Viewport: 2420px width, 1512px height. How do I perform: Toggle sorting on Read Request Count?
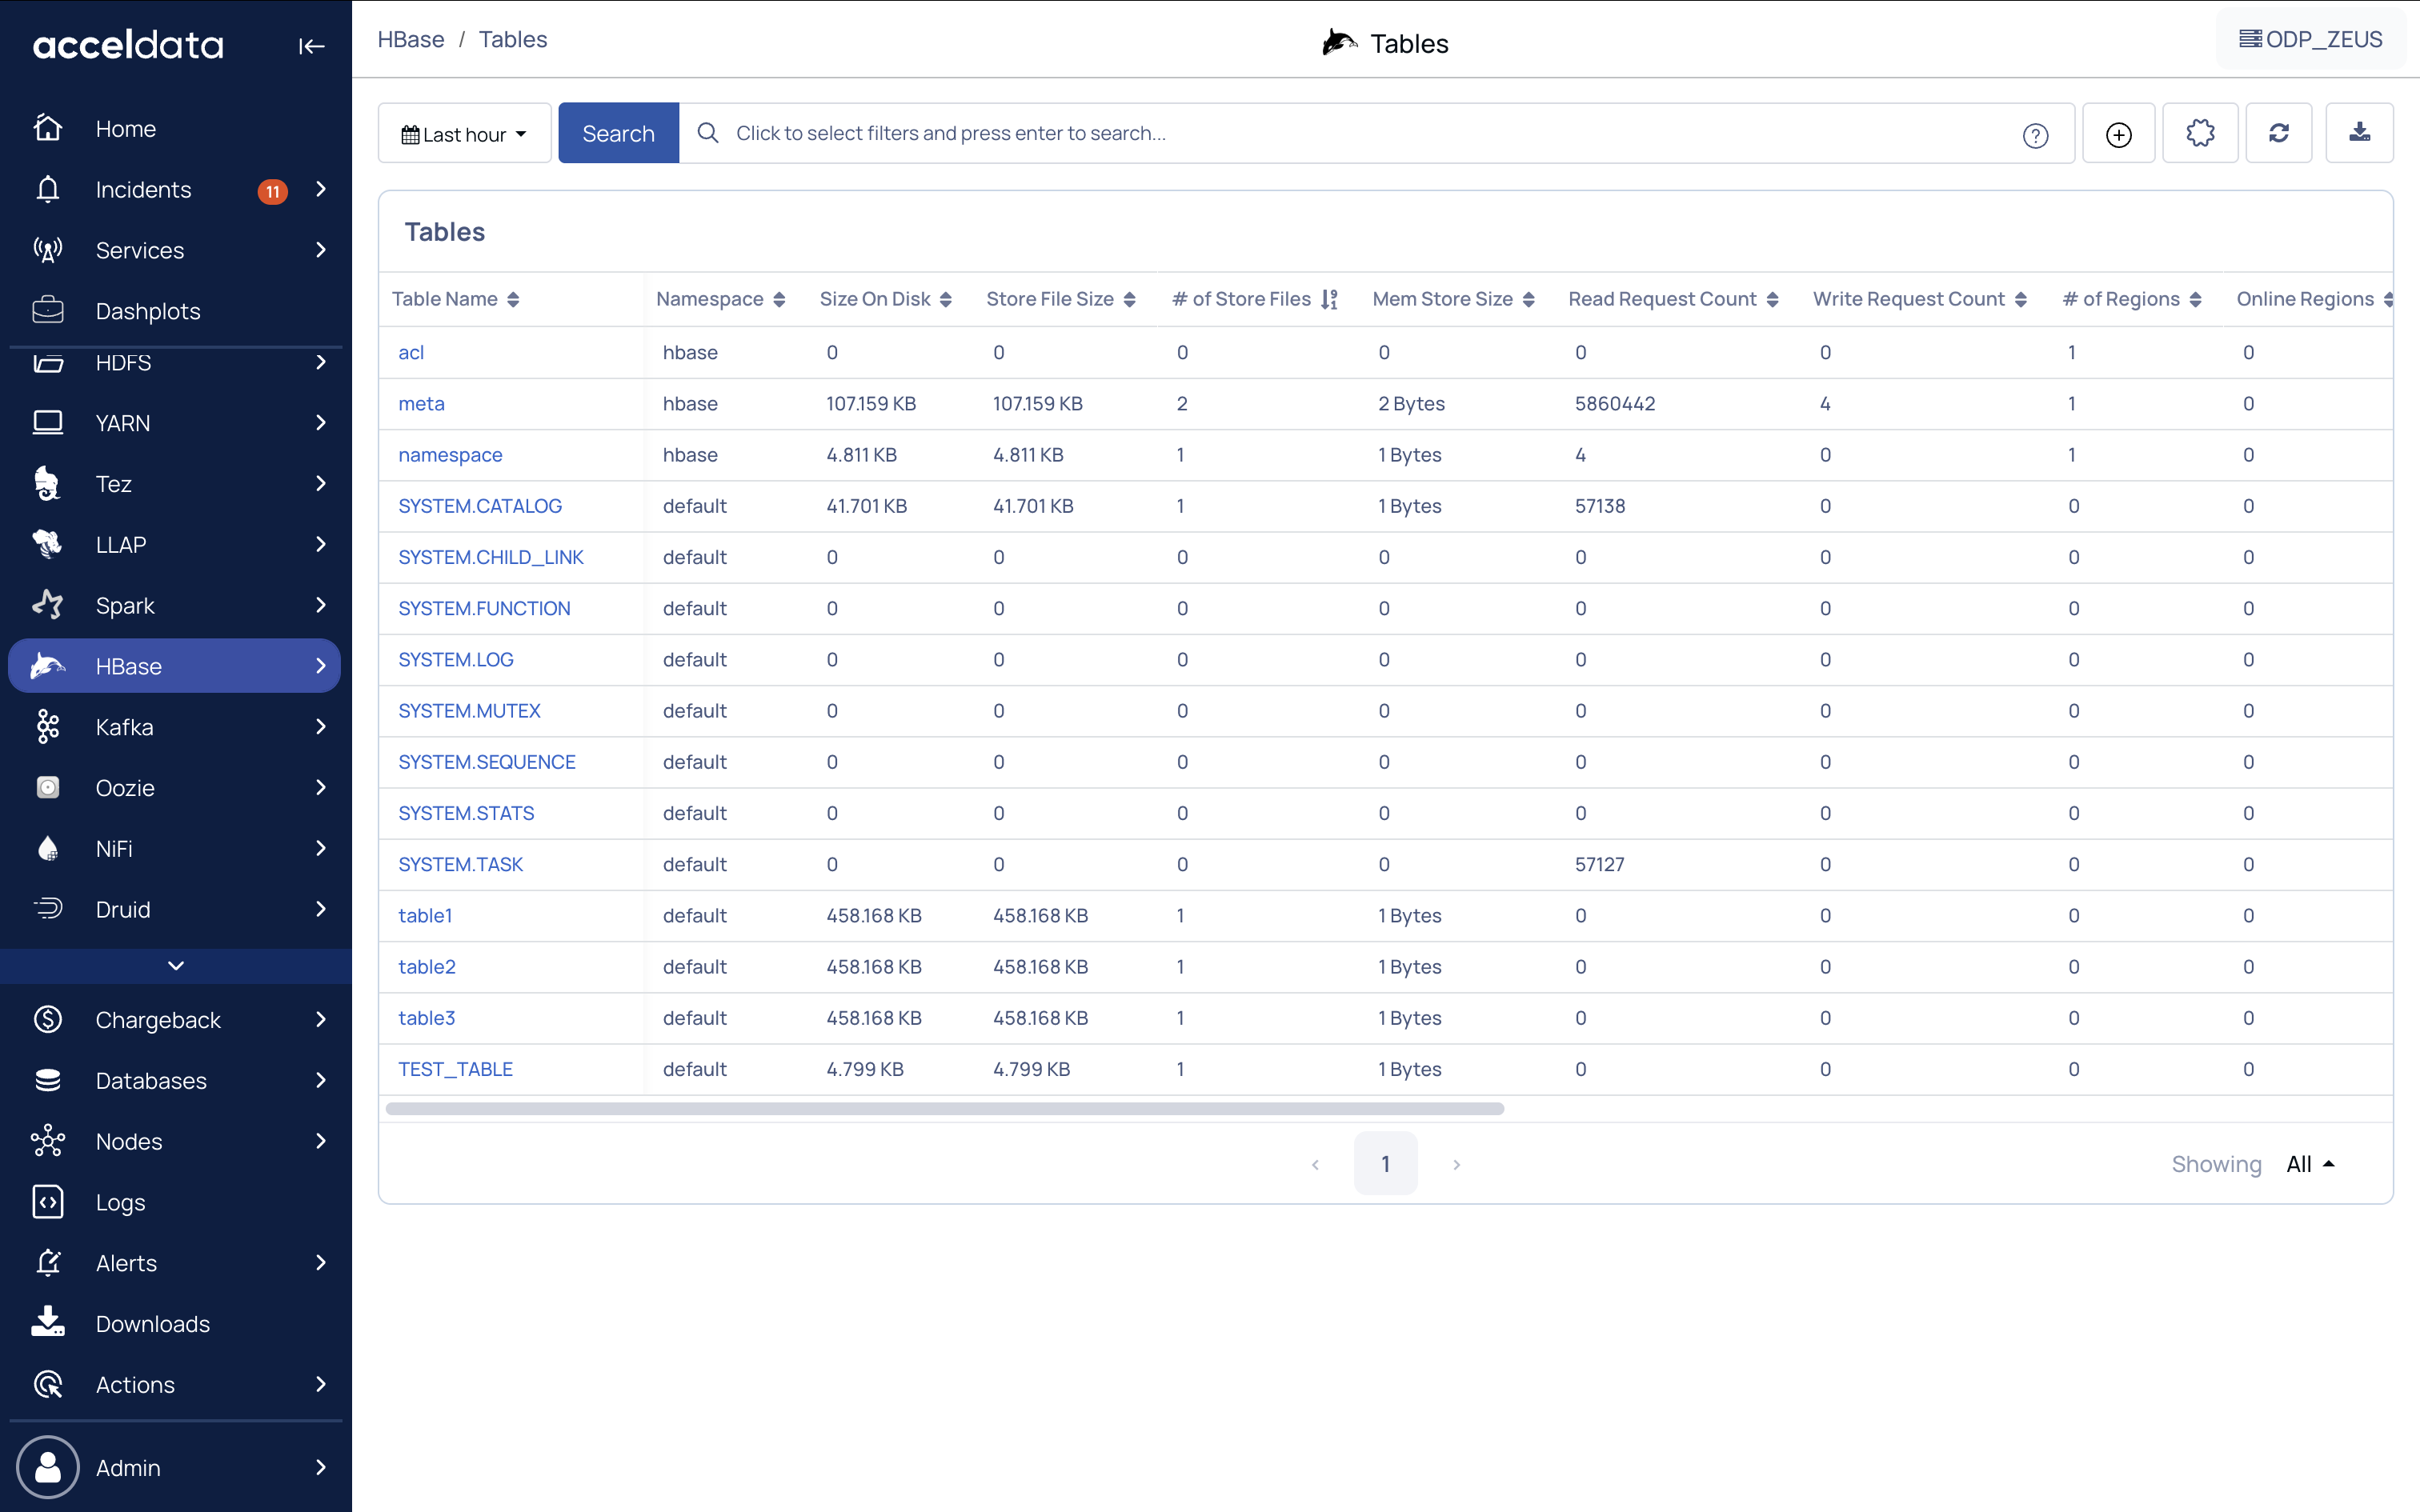click(1772, 299)
